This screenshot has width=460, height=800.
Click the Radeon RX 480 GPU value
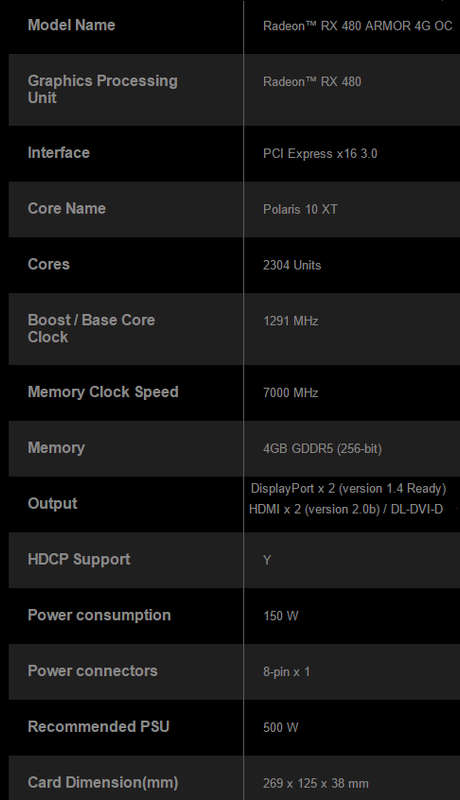312,82
